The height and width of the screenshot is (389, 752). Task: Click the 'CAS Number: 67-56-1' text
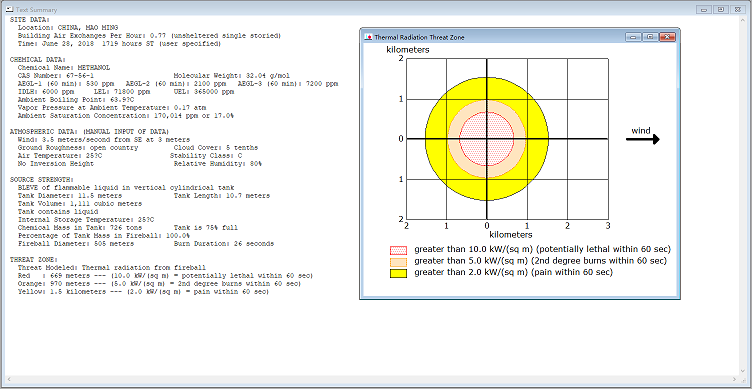tap(55, 76)
